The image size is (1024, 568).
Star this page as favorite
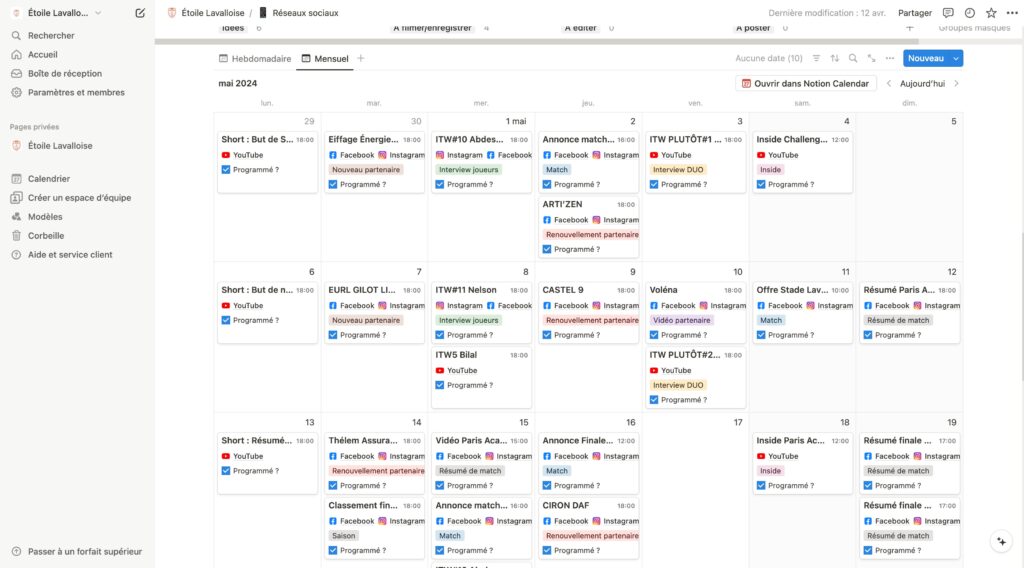coord(991,13)
